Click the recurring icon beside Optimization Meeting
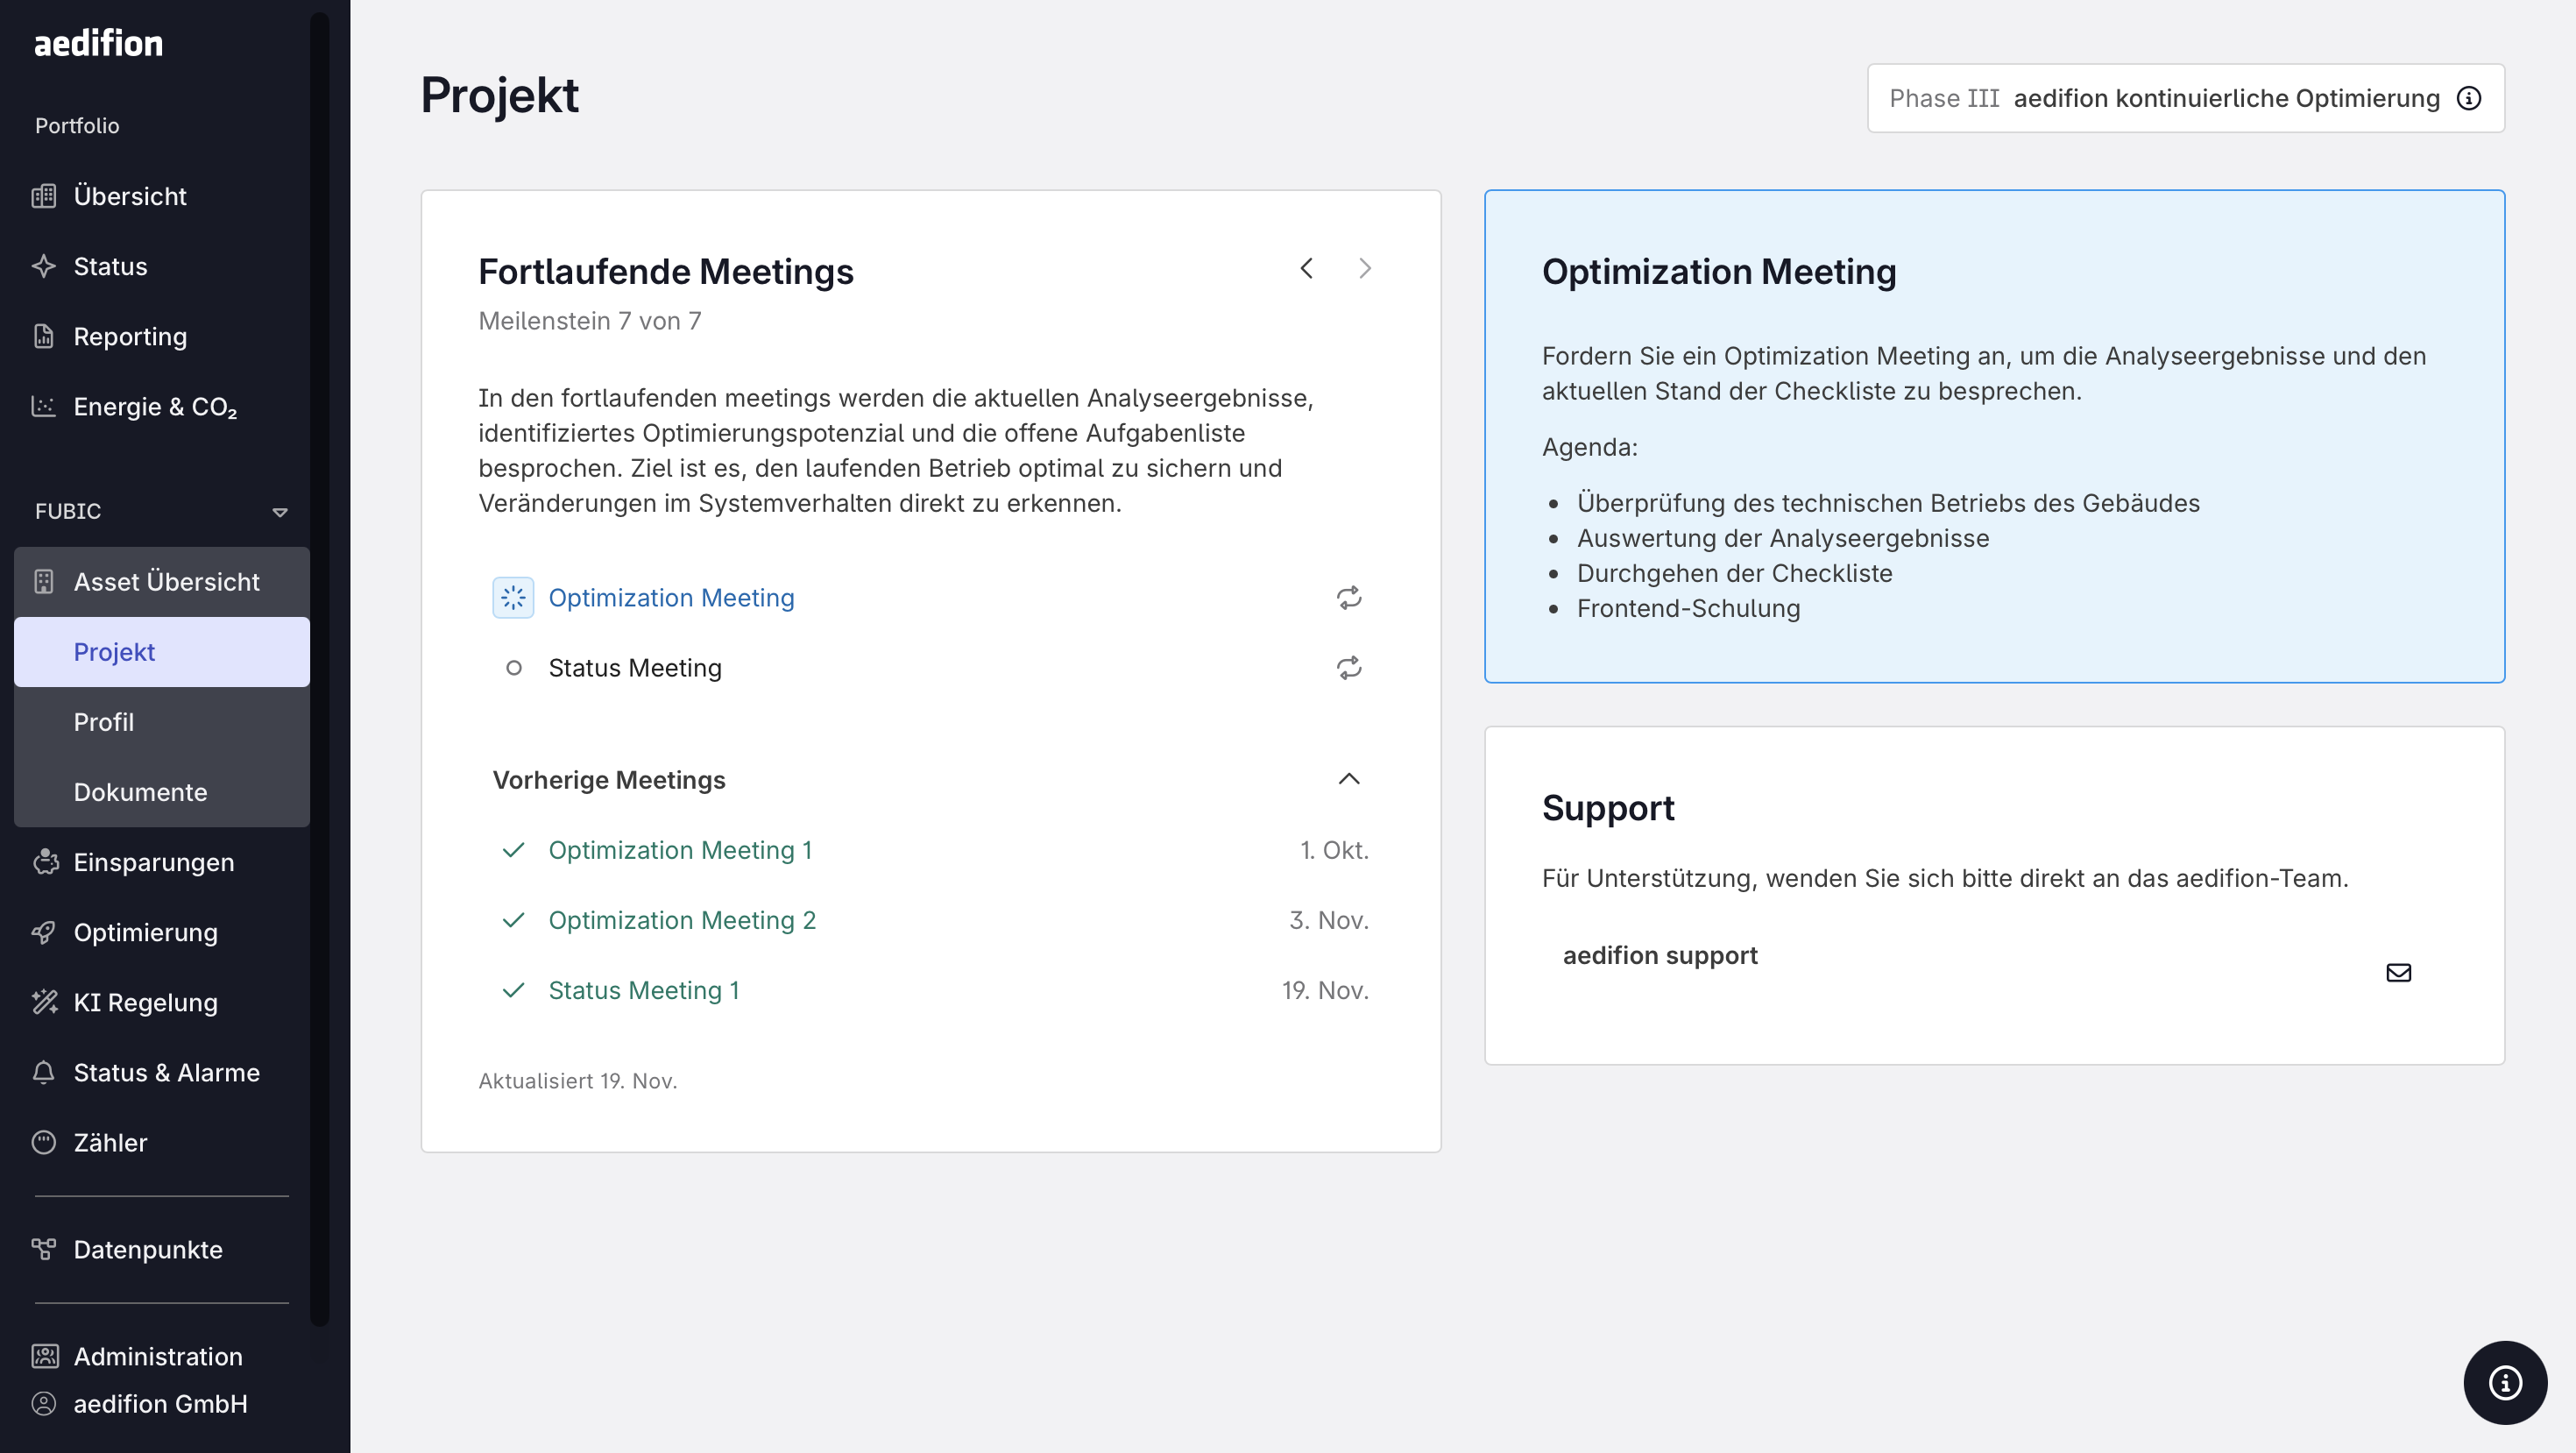This screenshot has height=1453, width=2576. coord(1348,598)
